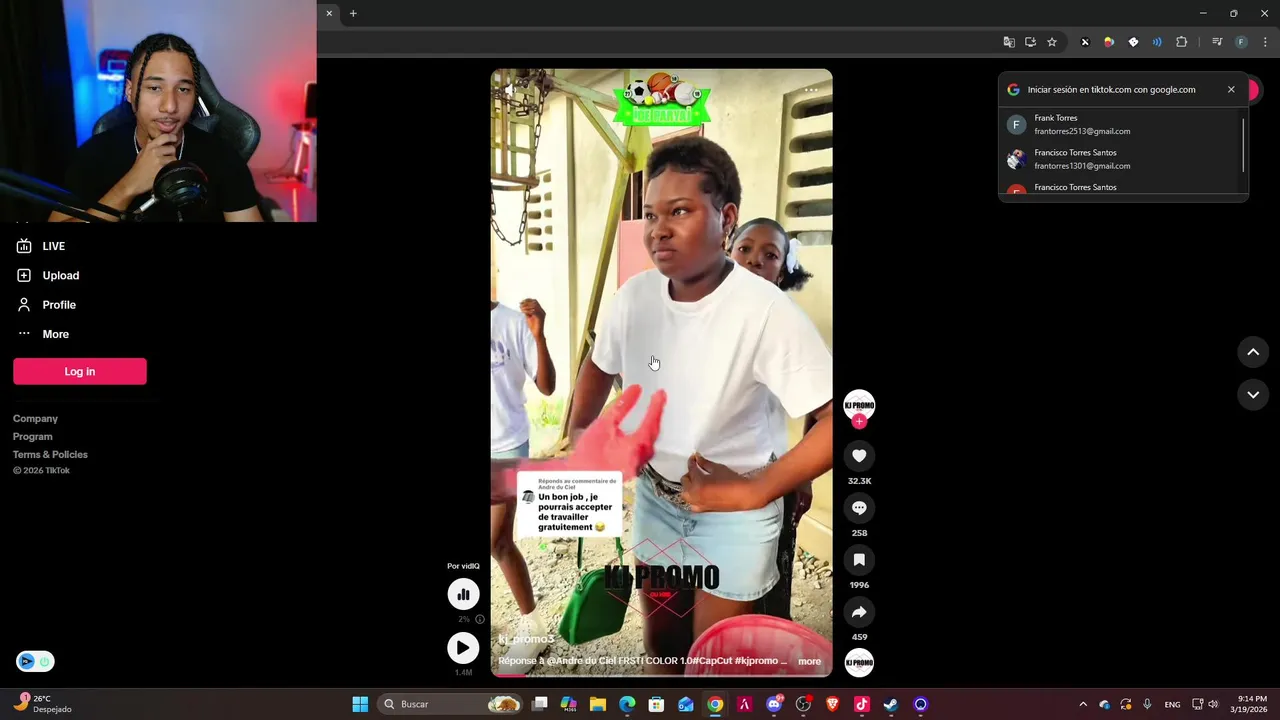
Task: Click the video progress bar
Action: pyautogui.click(x=661, y=675)
